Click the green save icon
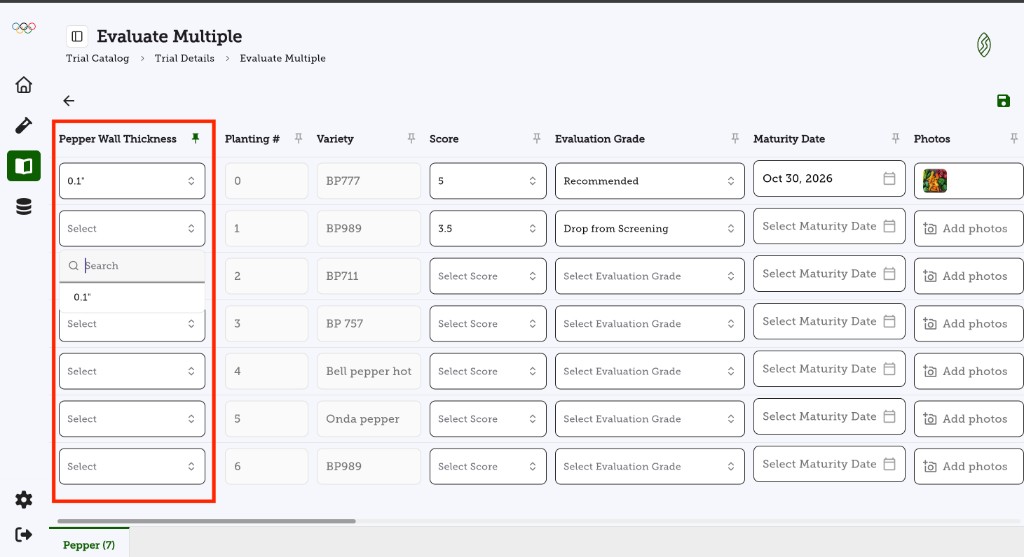This screenshot has height=557, width=1024. click(x=1003, y=101)
